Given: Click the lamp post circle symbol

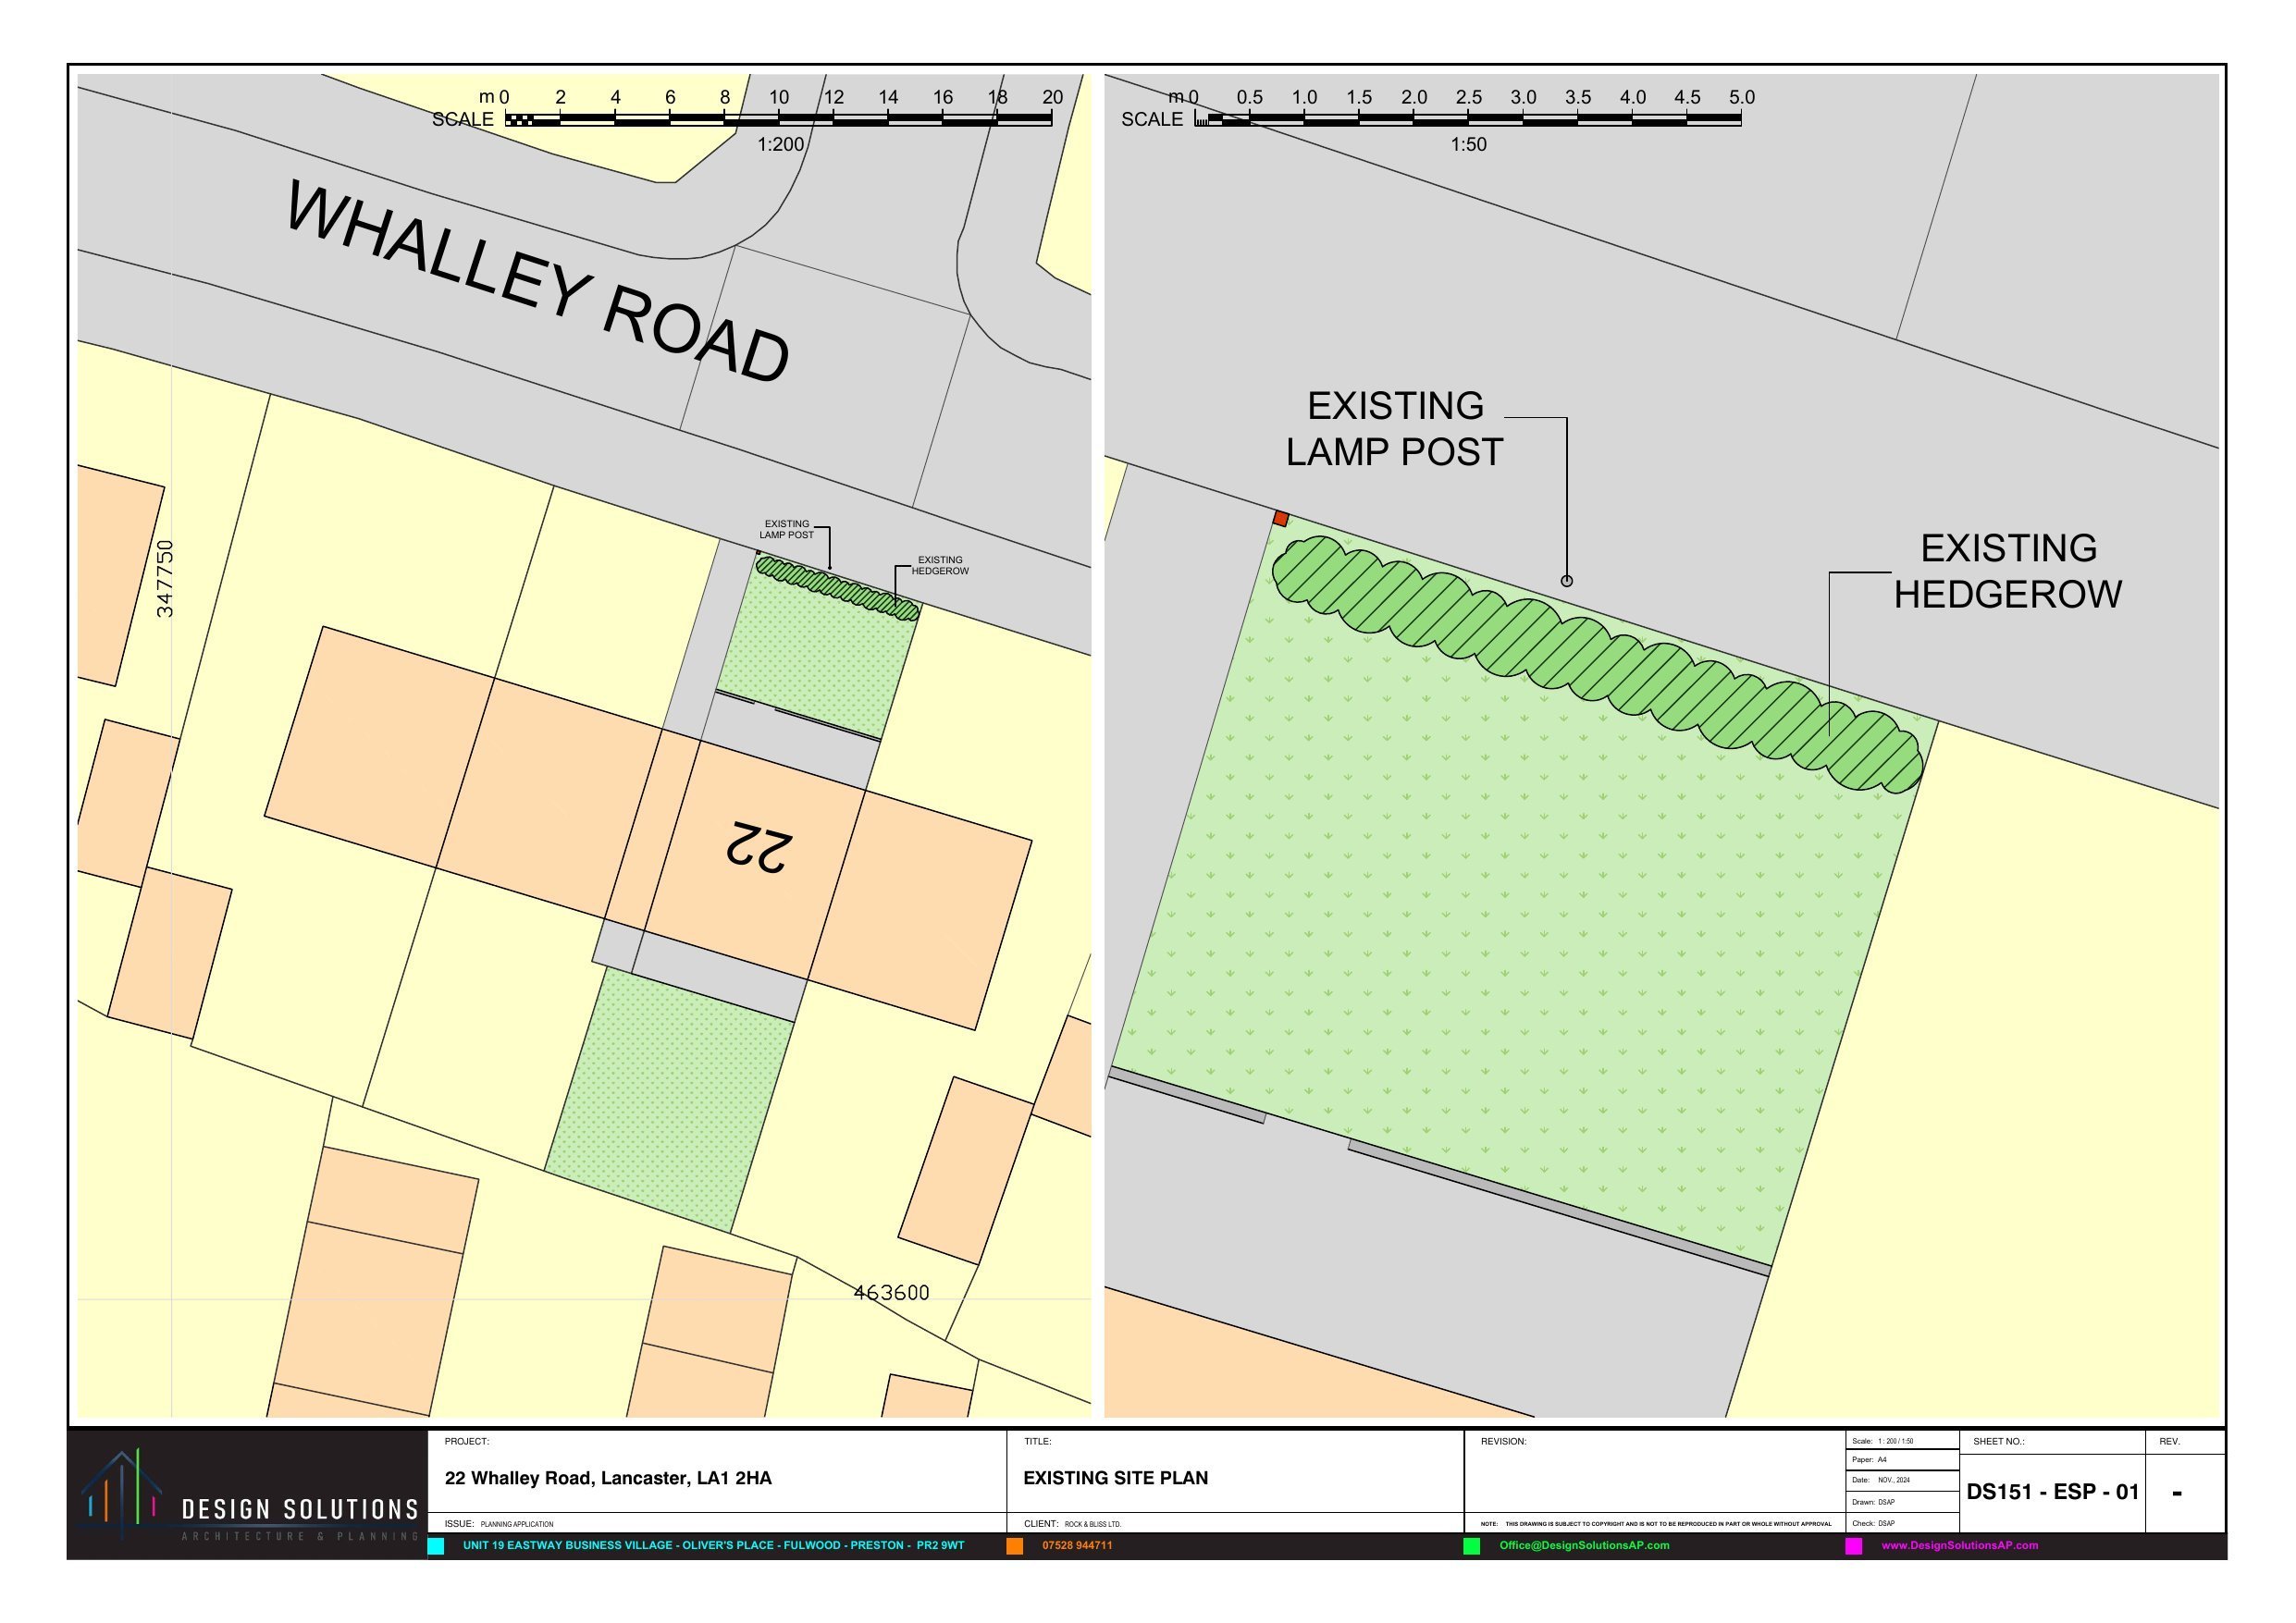Looking at the screenshot, I should (x=1566, y=580).
